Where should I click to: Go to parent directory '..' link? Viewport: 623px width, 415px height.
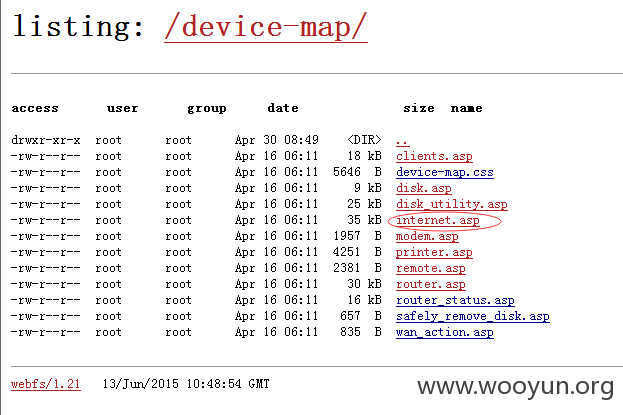click(402, 141)
